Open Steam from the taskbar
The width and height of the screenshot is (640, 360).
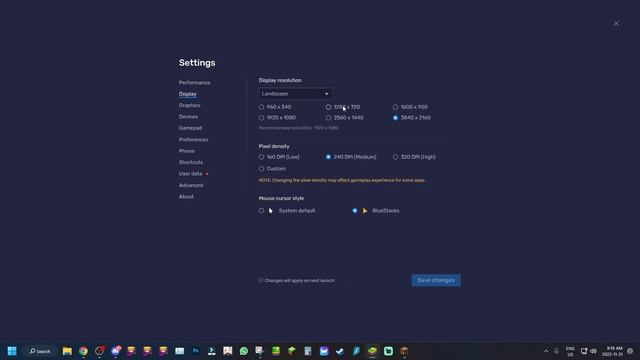click(x=340, y=351)
